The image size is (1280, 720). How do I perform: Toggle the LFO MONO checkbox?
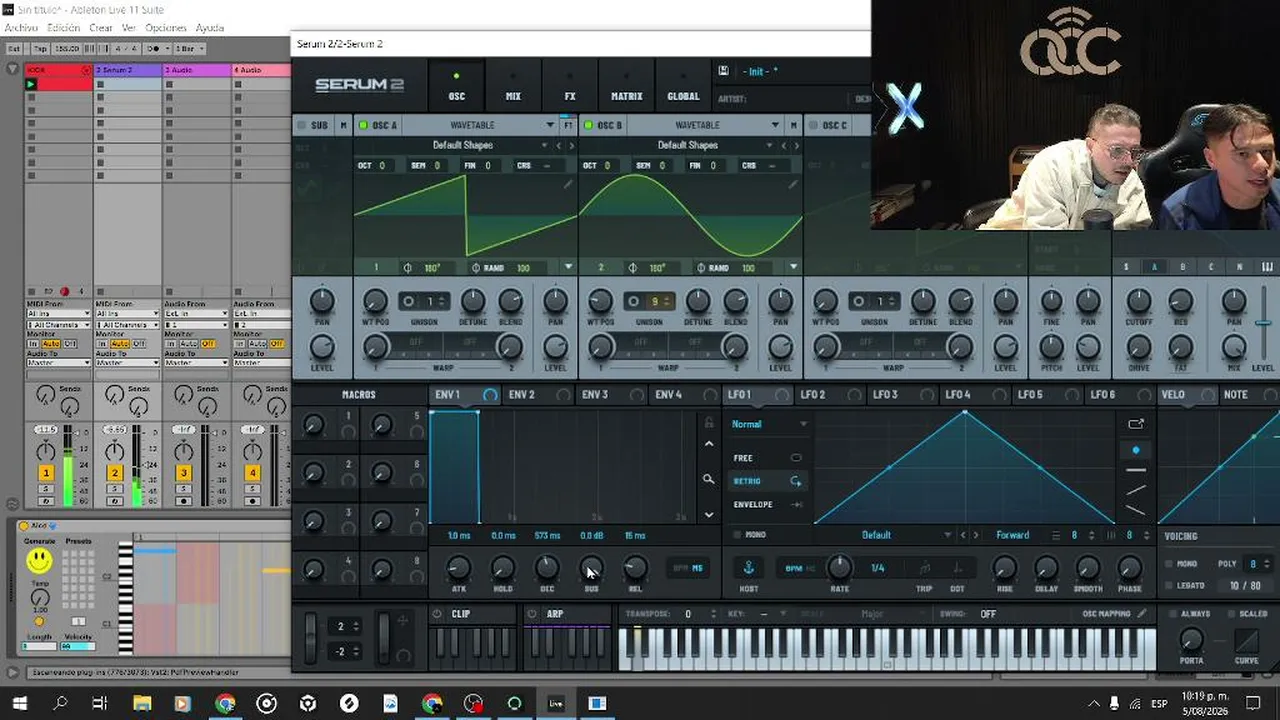(x=738, y=535)
